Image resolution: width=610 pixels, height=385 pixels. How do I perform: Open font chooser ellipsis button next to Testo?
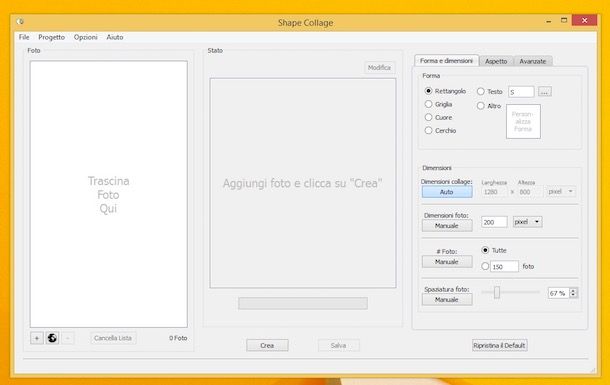point(545,92)
